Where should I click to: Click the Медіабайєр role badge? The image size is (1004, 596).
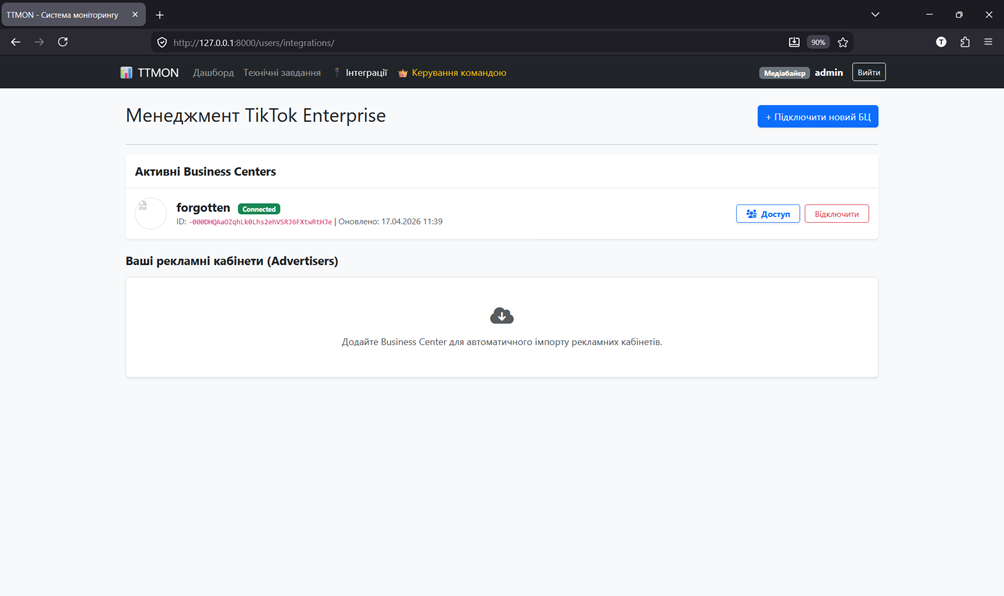coord(784,73)
